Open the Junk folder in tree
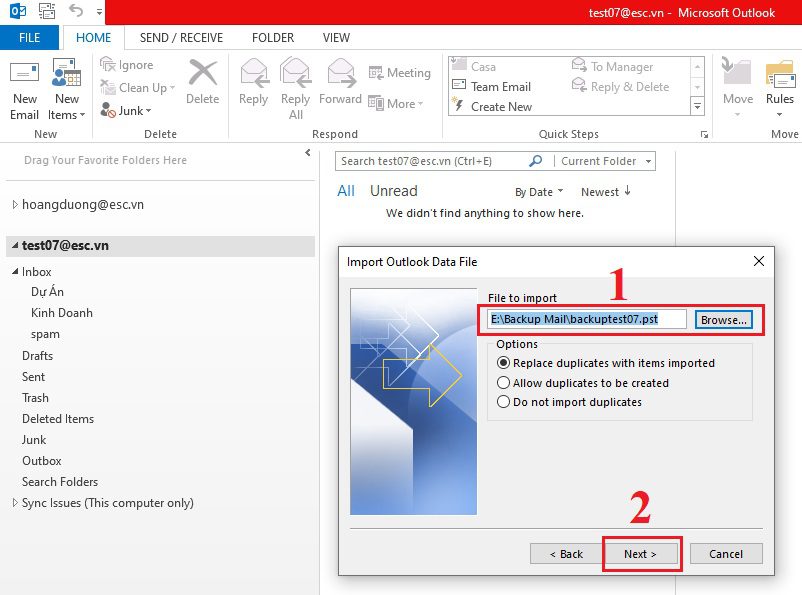The image size is (802, 595). tap(34, 440)
